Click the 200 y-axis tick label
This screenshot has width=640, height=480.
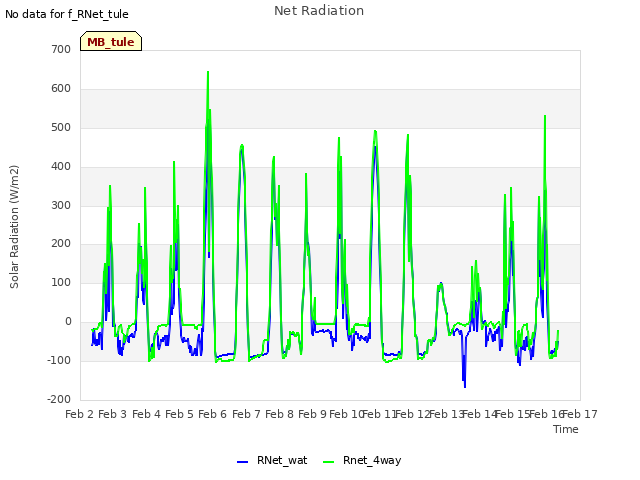61,244
